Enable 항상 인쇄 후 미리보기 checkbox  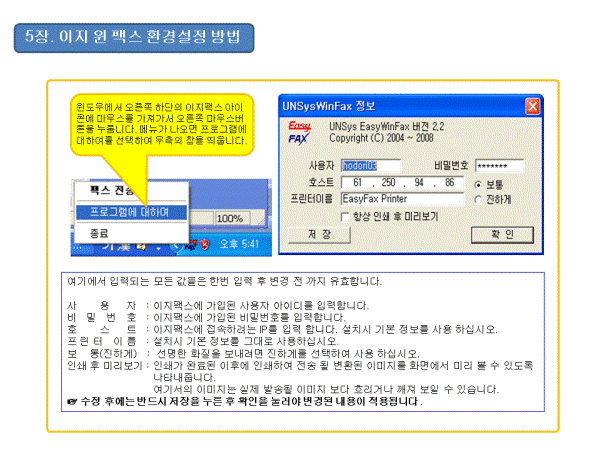345,217
